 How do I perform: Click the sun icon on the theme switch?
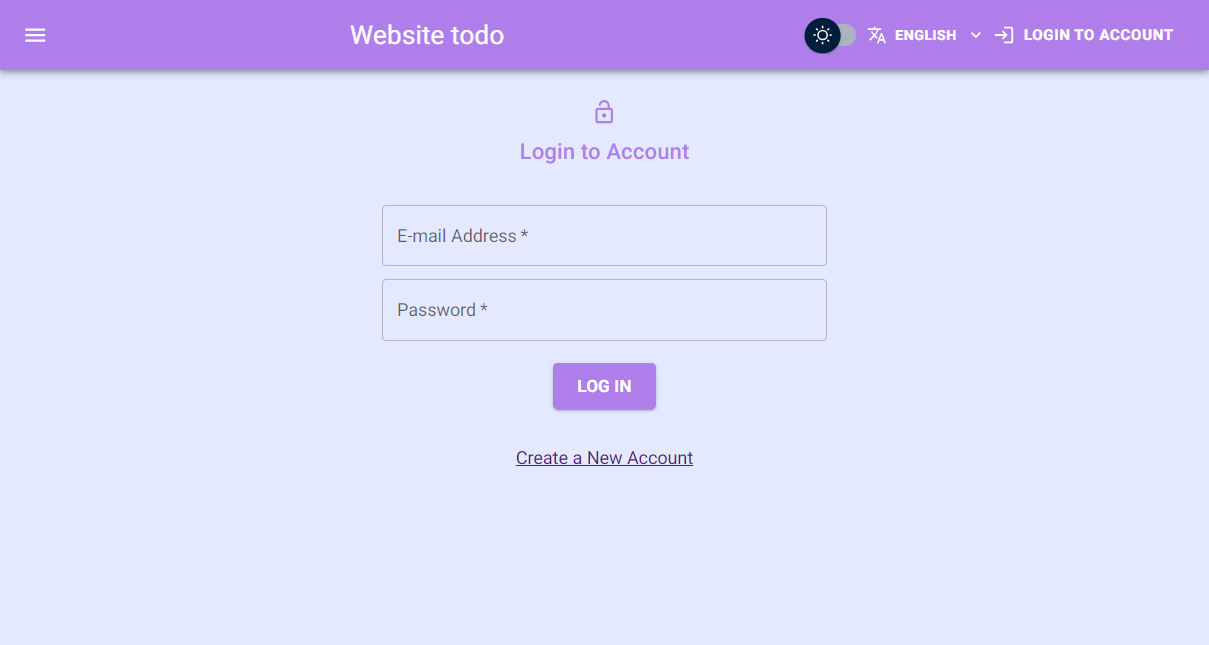pos(822,36)
